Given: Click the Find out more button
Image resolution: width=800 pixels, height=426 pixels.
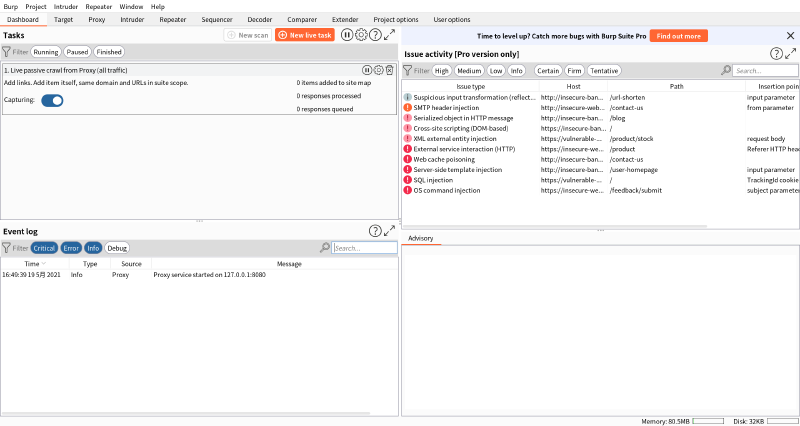Looking at the screenshot, I should pyautogui.click(x=678, y=35).
